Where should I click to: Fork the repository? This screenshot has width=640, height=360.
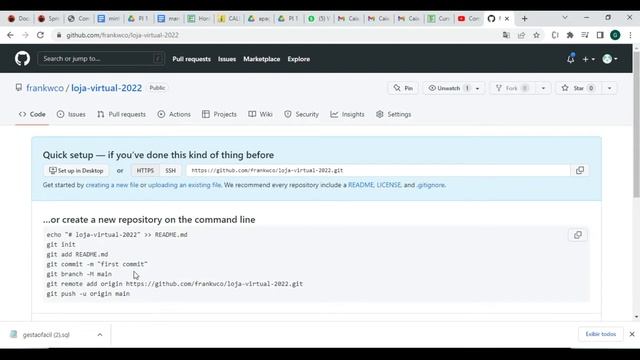(x=512, y=88)
